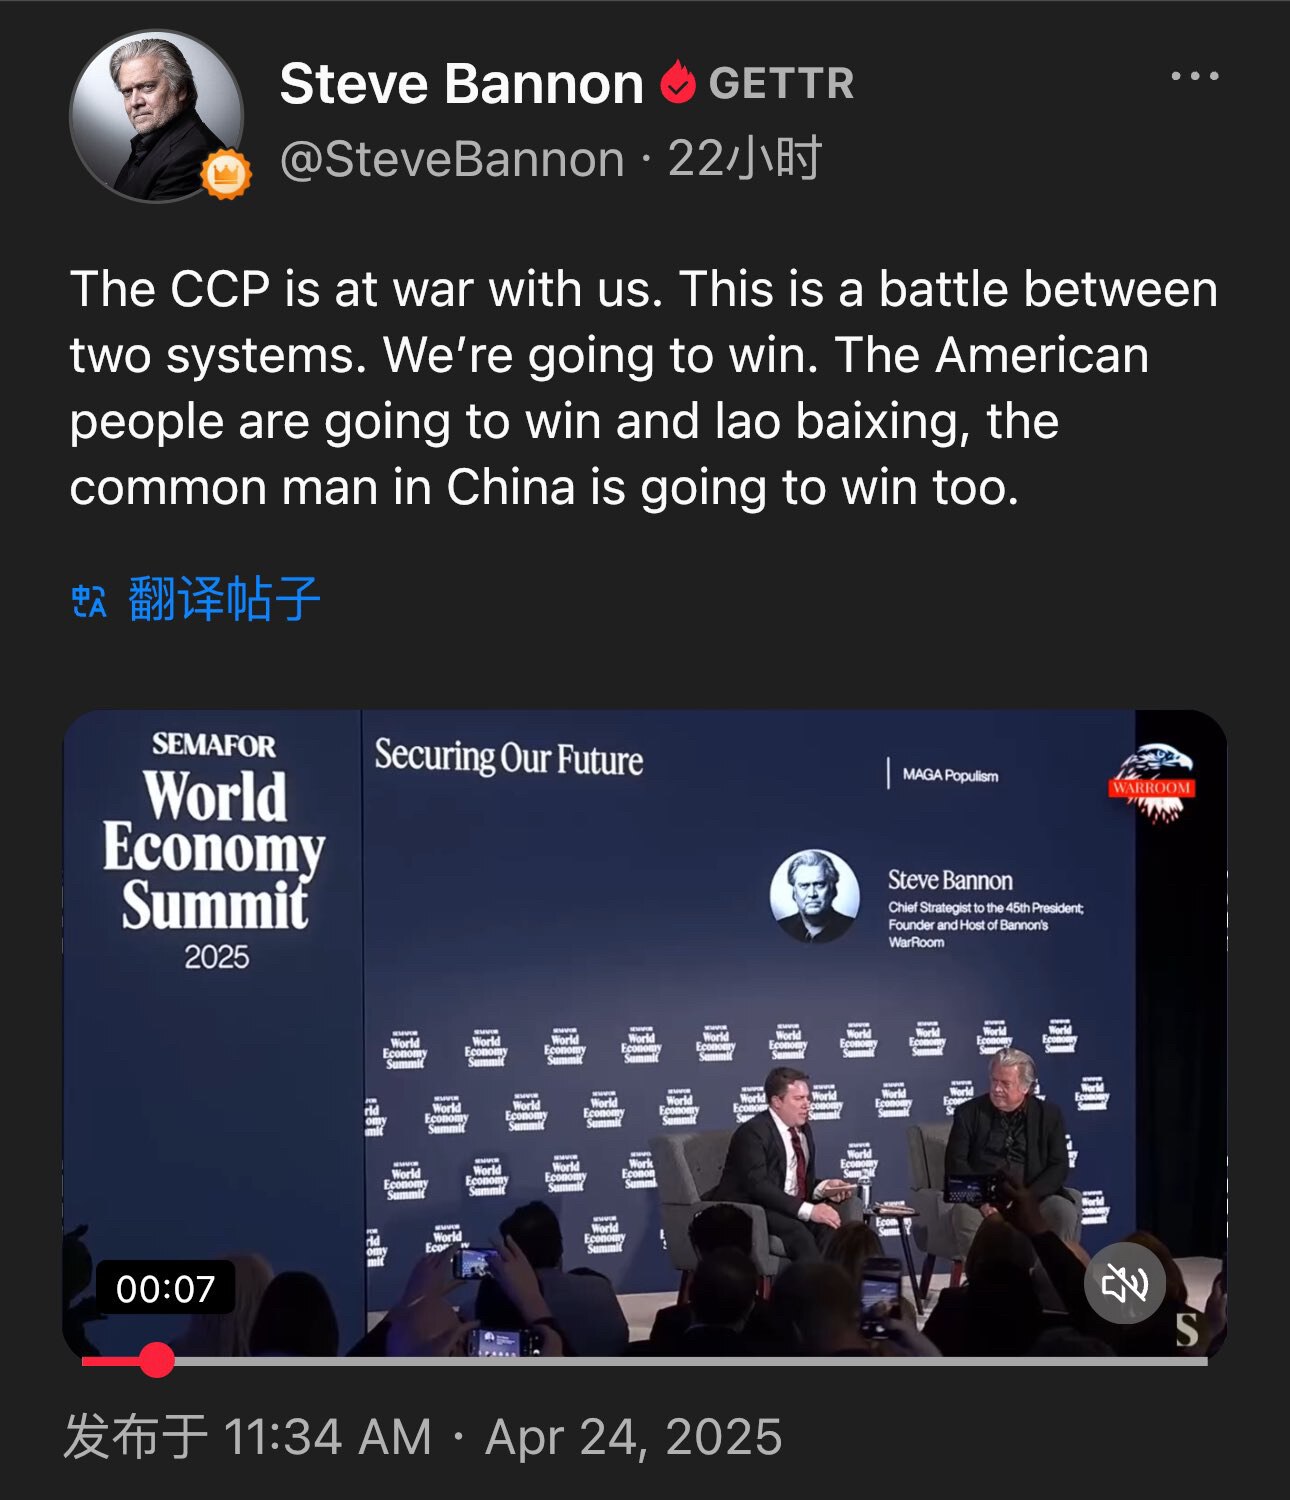Click the publish date Apr 24, 2025
Screen dimensions: 1290x1500
pos(634,1437)
